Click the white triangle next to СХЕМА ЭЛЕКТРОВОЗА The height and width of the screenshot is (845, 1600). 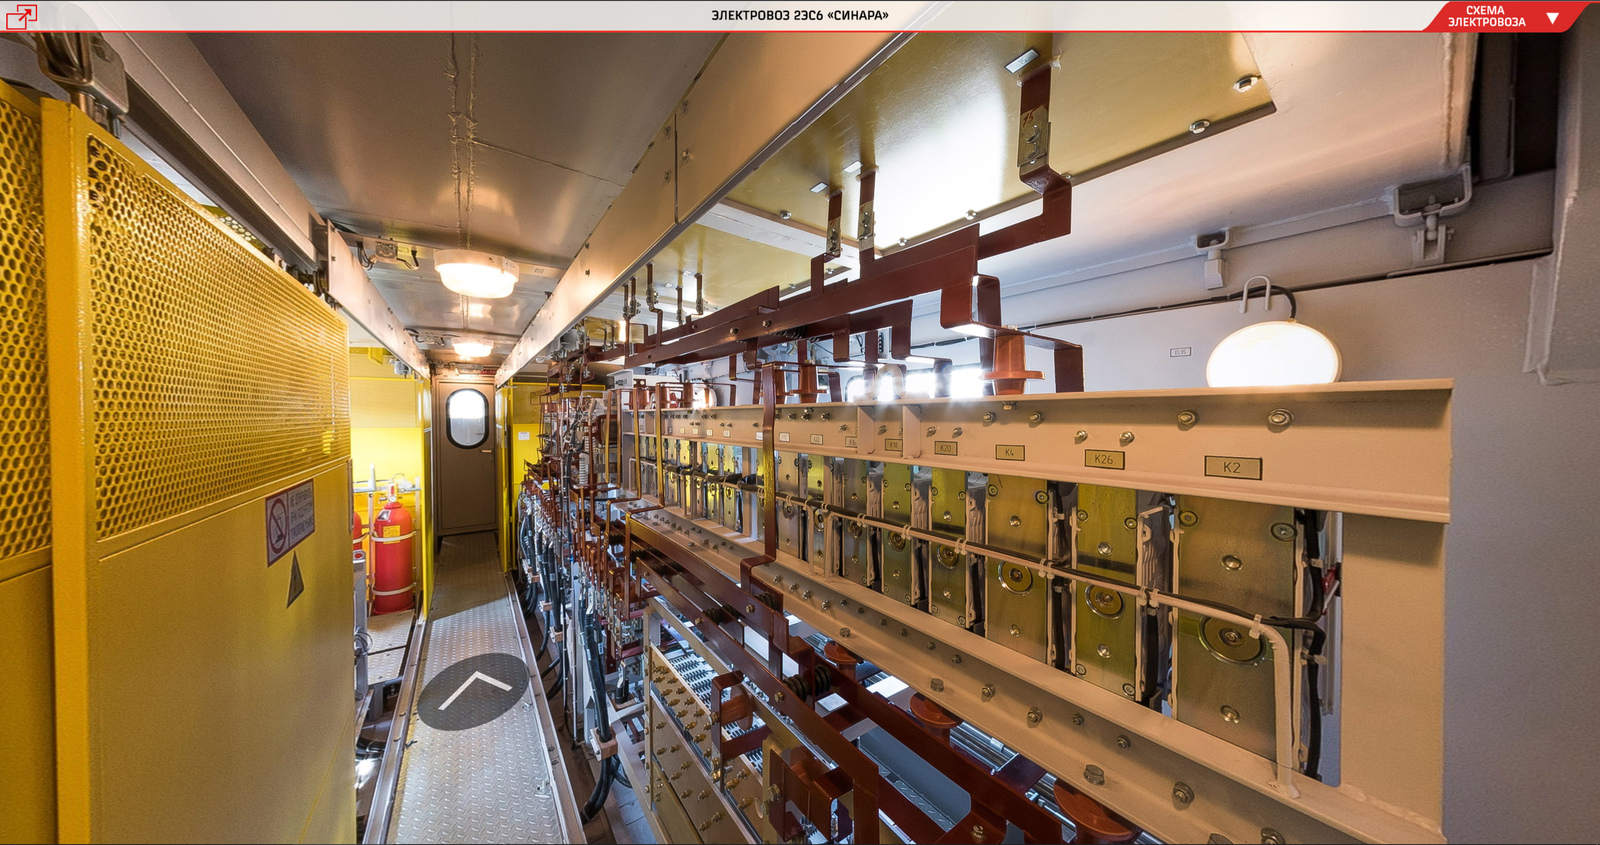[x=1552, y=18]
